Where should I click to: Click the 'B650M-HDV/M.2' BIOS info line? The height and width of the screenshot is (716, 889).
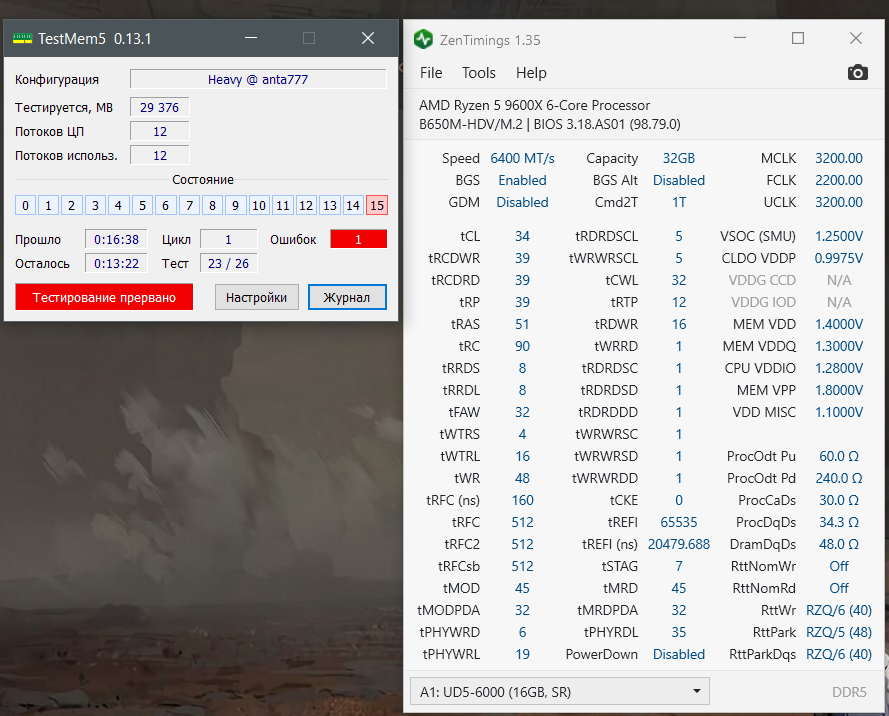(549, 124)
